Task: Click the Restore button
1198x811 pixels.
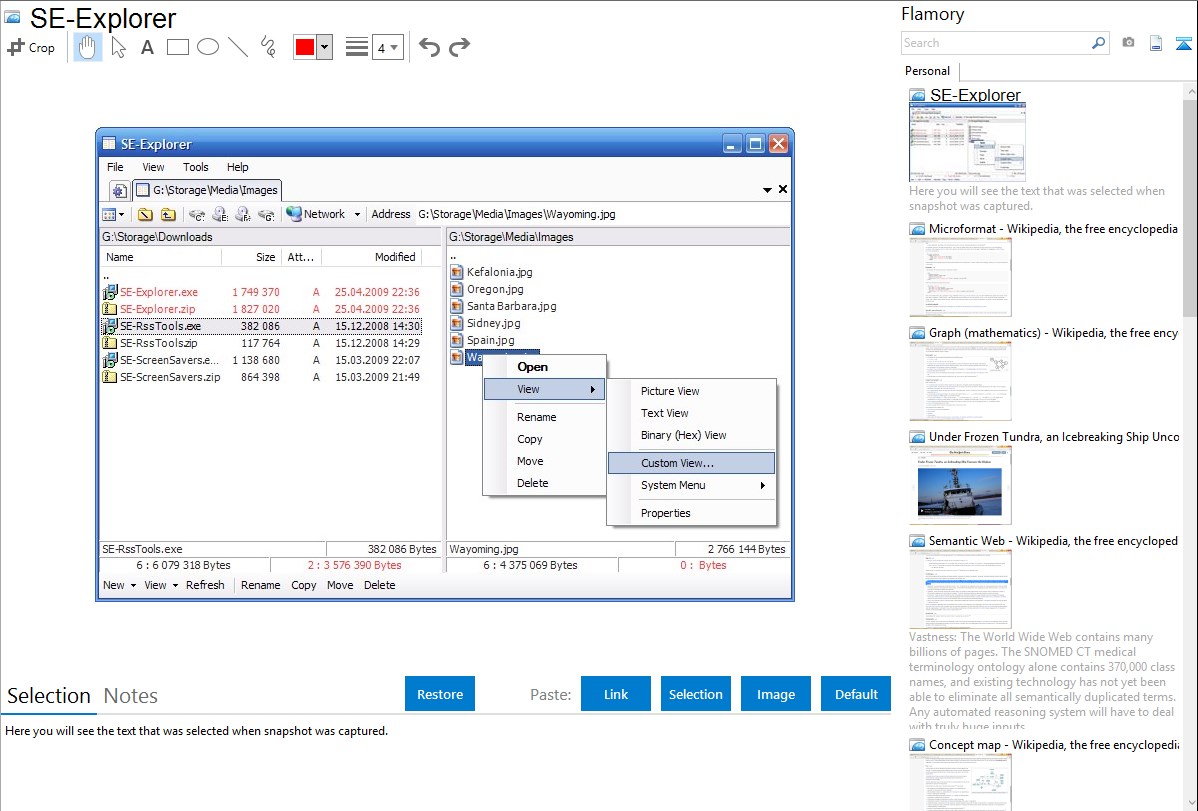Action: (440, 694)
